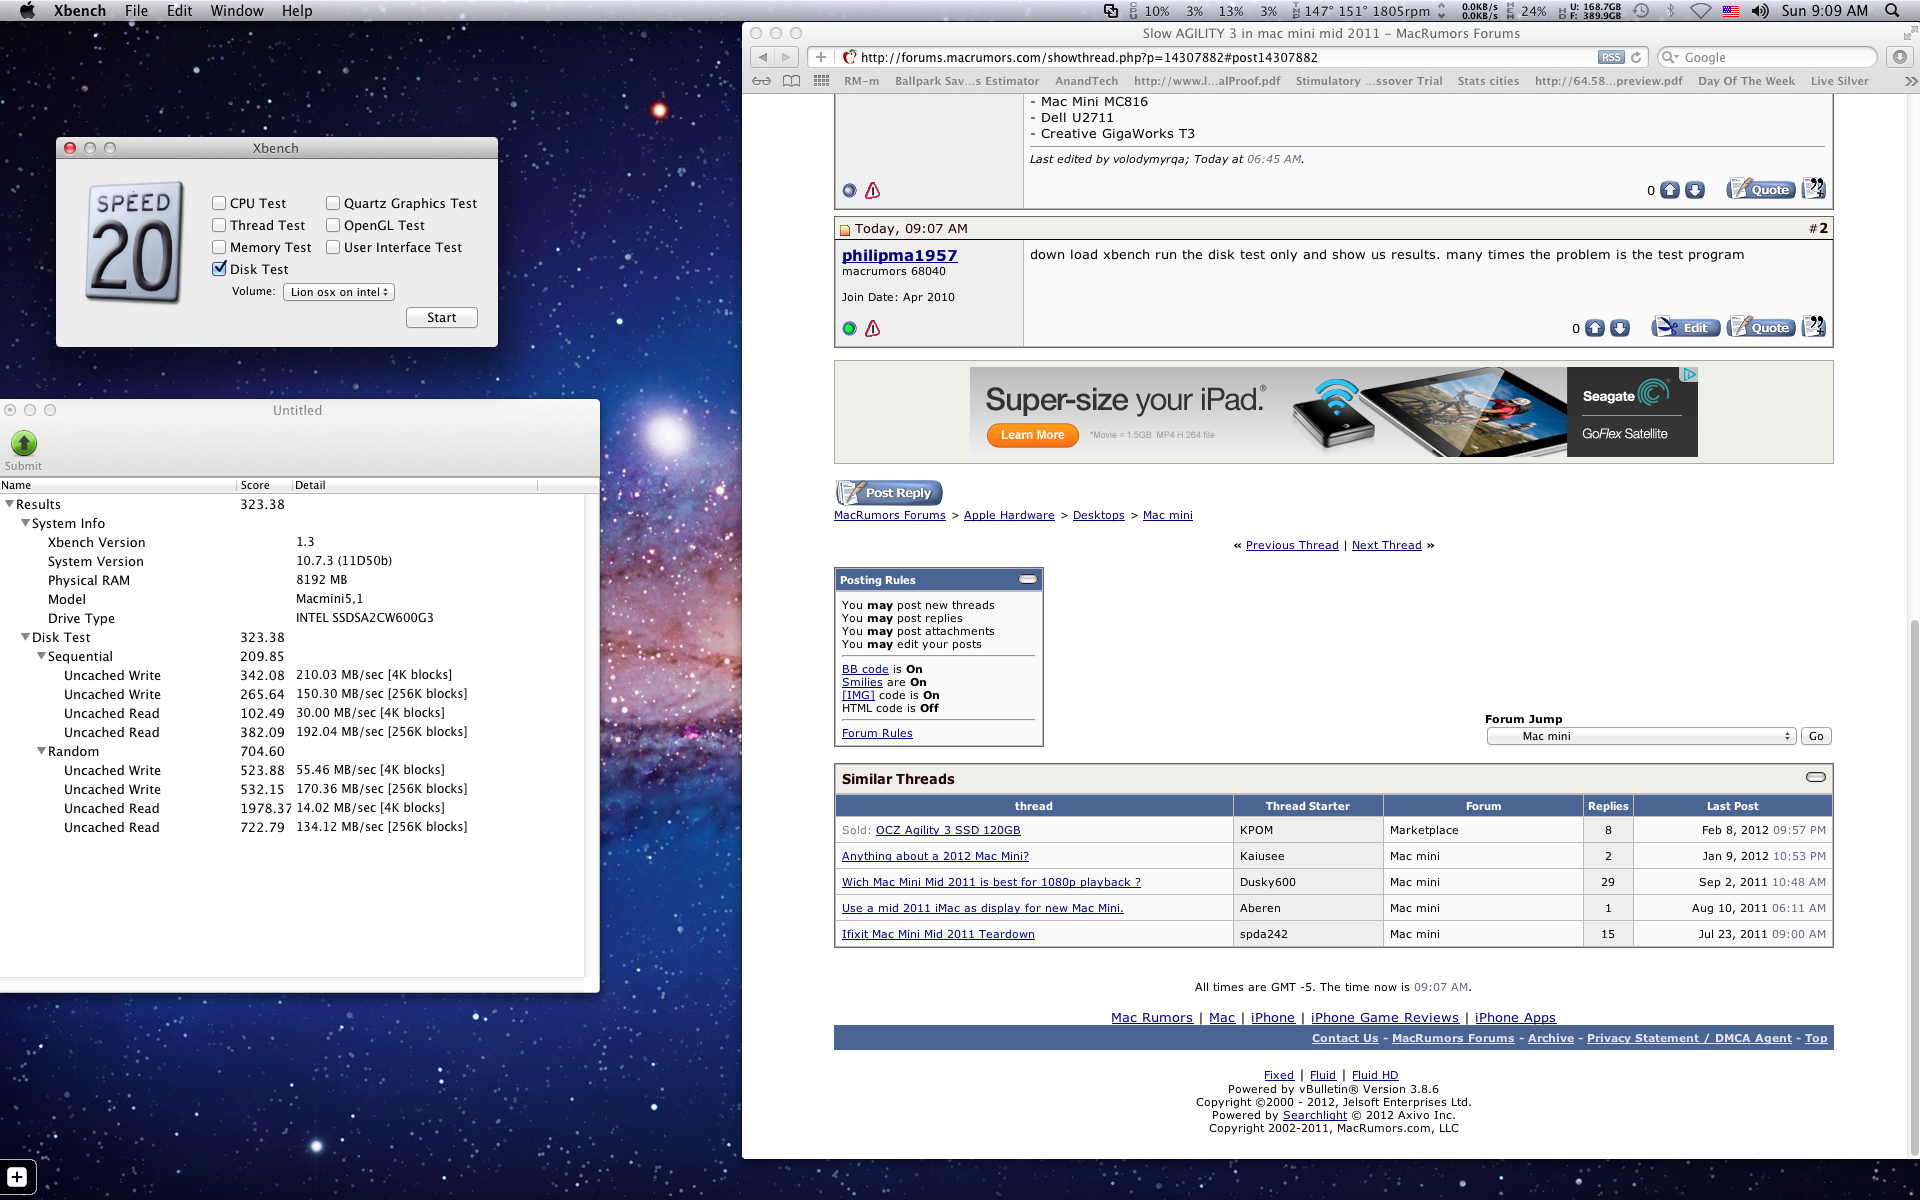Show Safari downloads button
This screenshot has height=1200, width=1920.
pos(1900,57)
